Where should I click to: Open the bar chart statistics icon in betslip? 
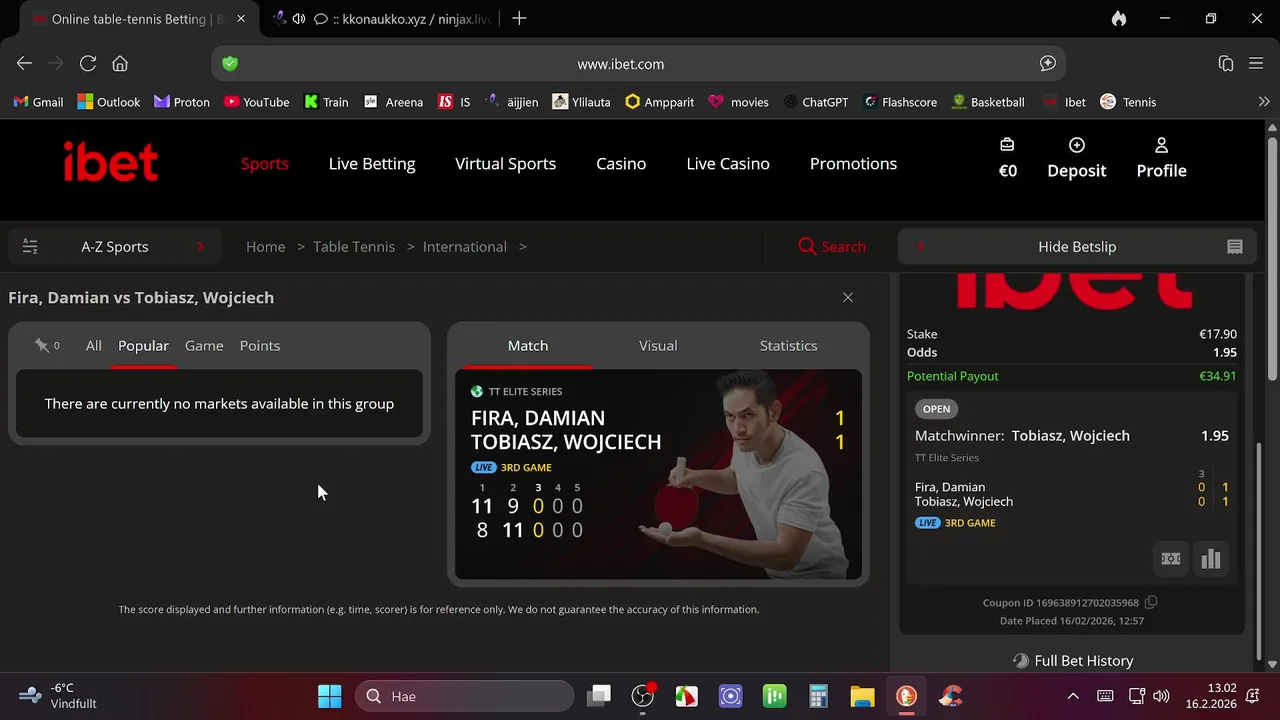click(x=1211, y=559)
